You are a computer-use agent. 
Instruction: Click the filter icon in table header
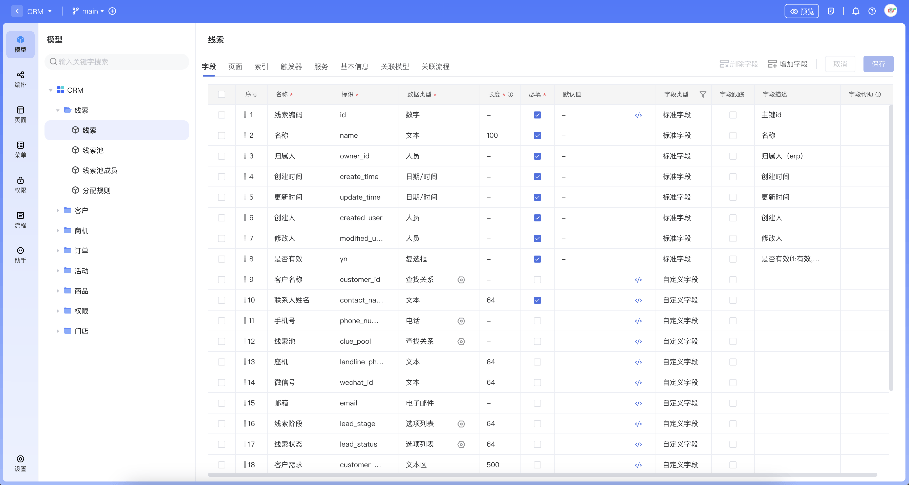click(703, 94)
